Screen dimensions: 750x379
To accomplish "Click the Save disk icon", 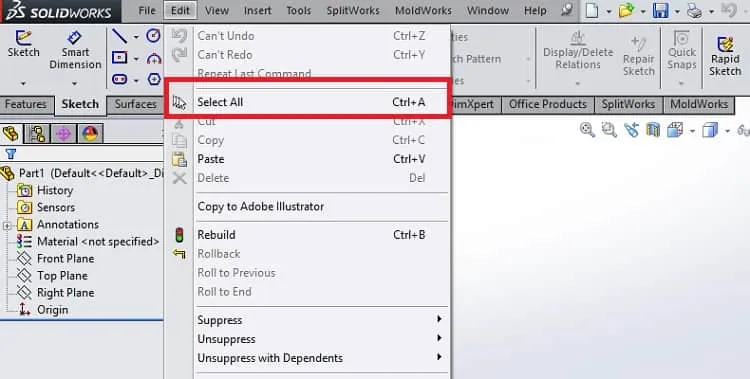I will coord(660,11).
